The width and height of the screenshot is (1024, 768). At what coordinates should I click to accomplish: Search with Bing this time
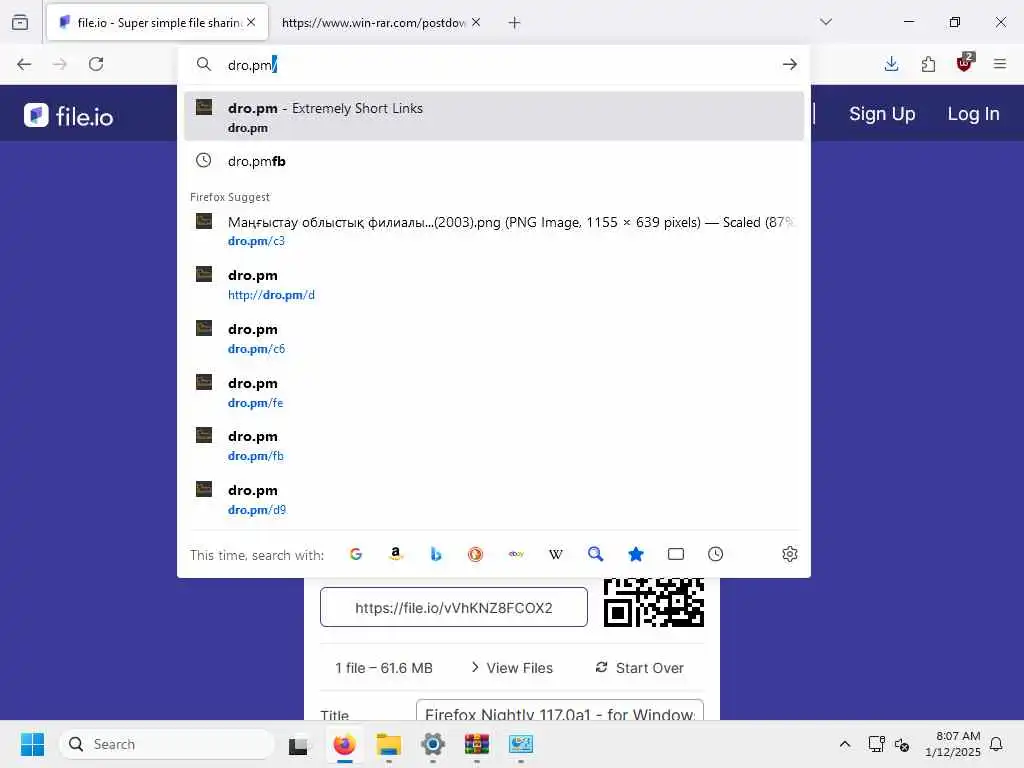coord(436,554)
